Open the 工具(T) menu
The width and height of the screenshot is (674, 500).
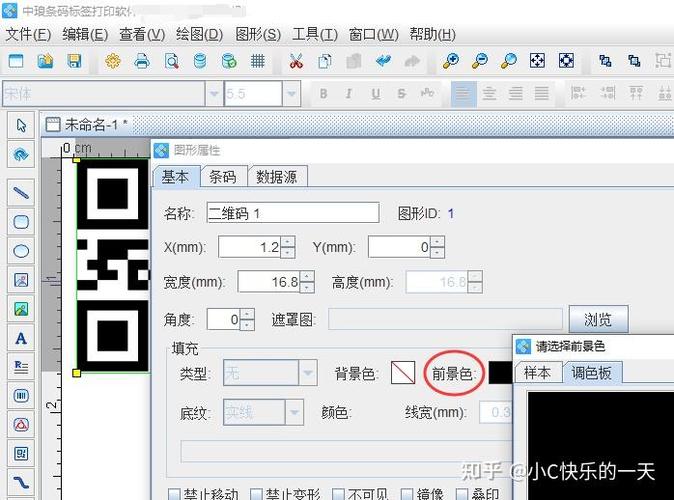pyautogui.click(x=315, y=34)
